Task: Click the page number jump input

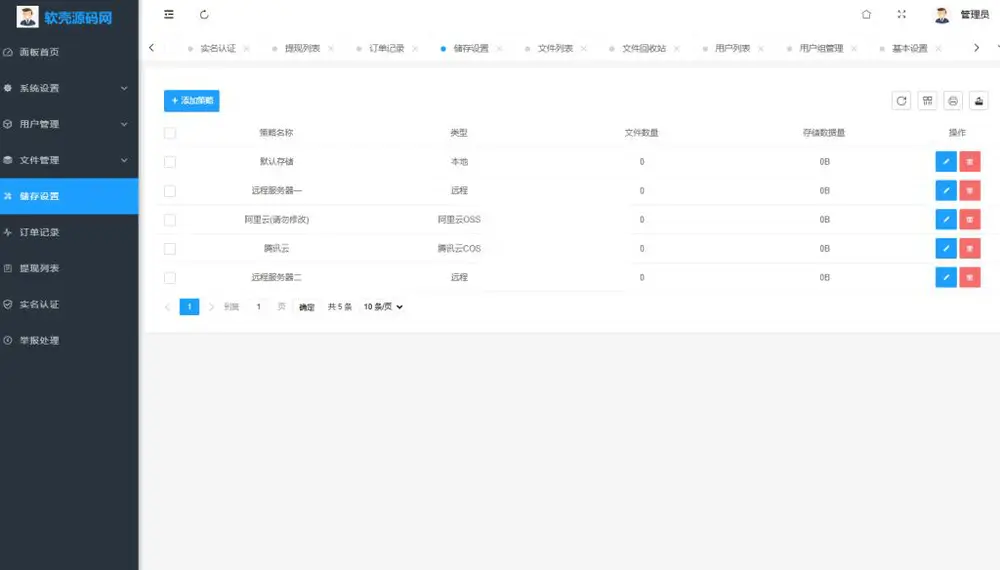Action: pyautogui.click(x=258, y=307)
